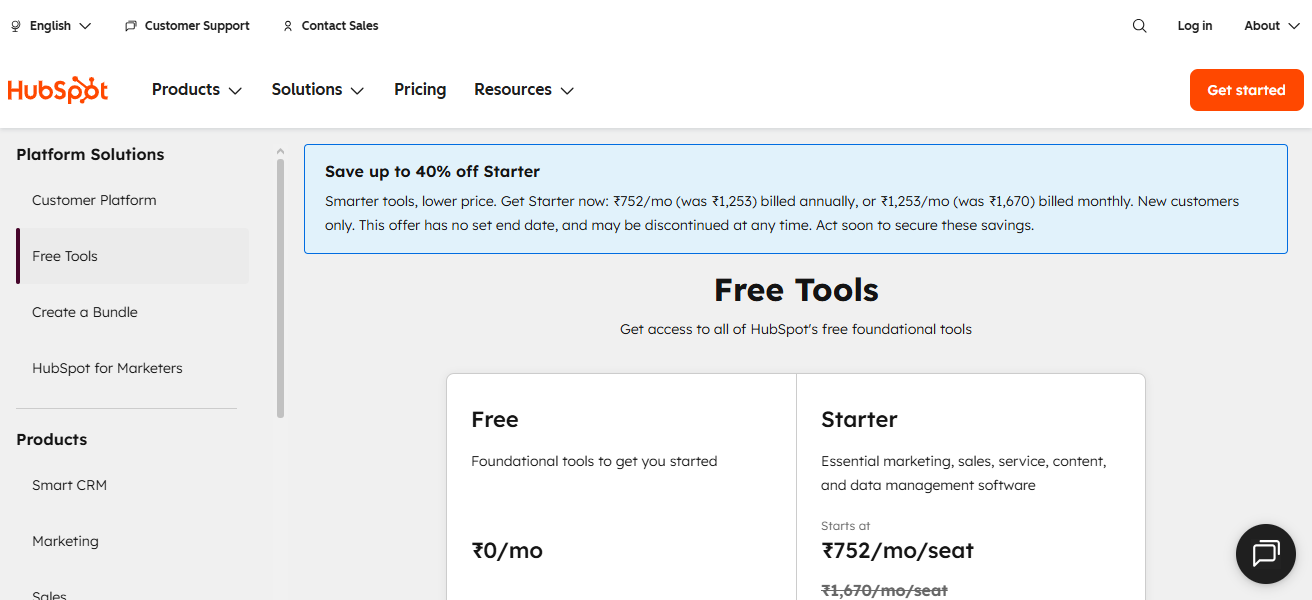Click the HubSpot logo
This screenshot has height=600, width=1312.
click(x=57, y=89)
